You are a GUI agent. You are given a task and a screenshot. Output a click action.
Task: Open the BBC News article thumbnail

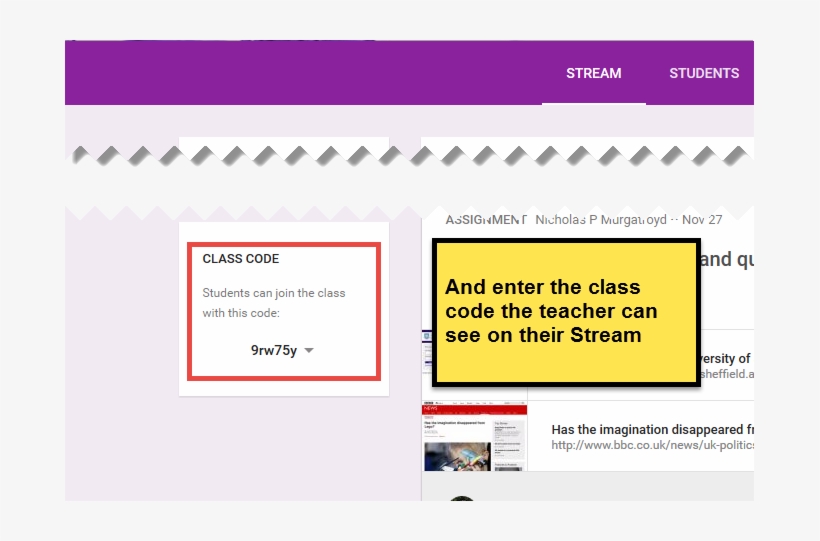click(x=473, y=437)
